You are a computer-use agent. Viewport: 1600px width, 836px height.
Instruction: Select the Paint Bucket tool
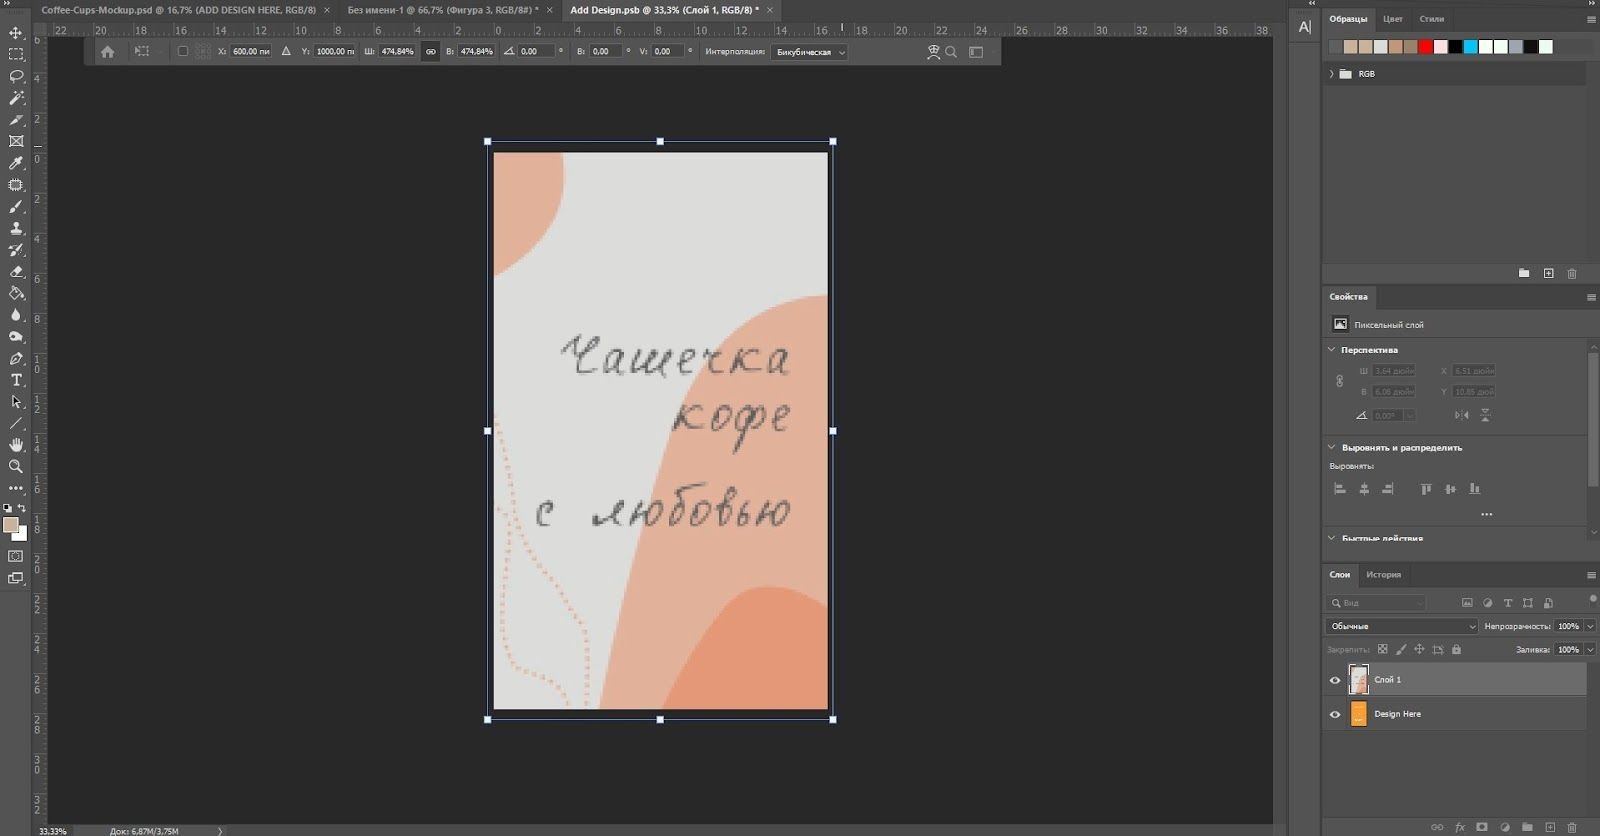pos(16,293)
